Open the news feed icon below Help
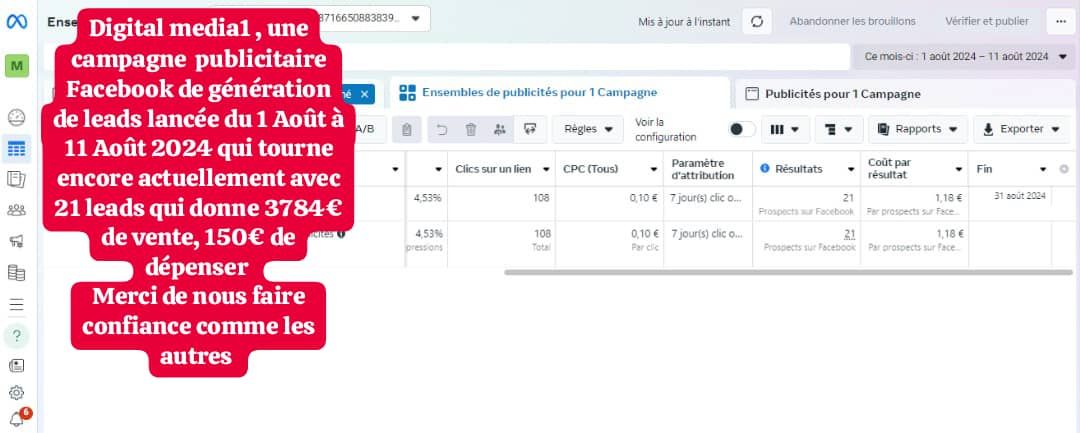The height and width of the screenshot is (433, 1080). (17, 366)
